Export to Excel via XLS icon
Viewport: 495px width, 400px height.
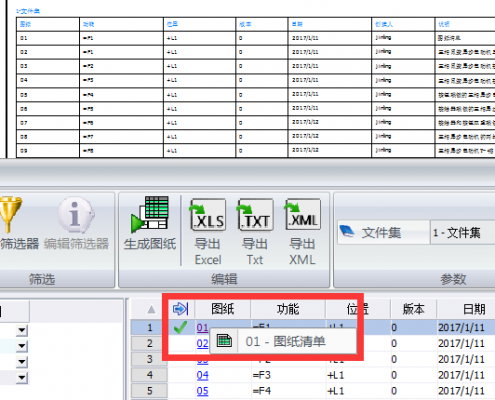point(208,214)
